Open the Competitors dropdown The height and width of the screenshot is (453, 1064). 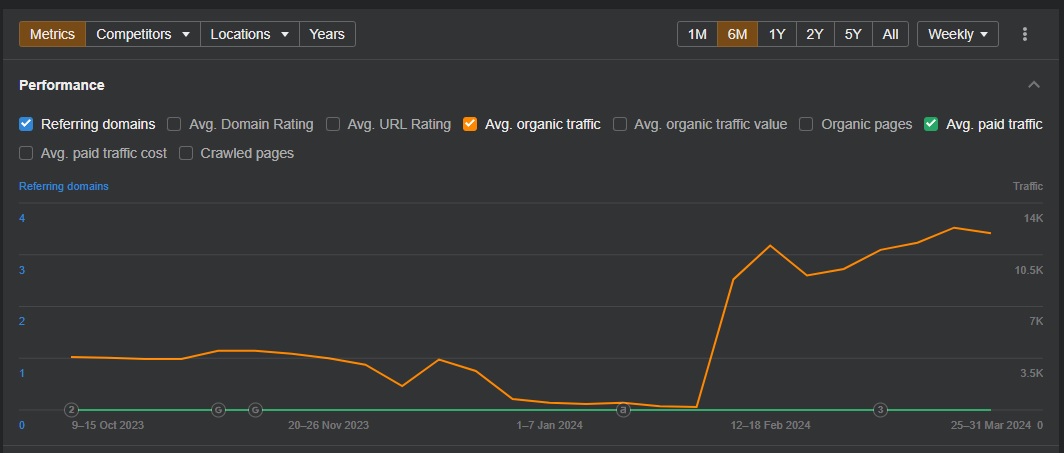coord(142,34)
